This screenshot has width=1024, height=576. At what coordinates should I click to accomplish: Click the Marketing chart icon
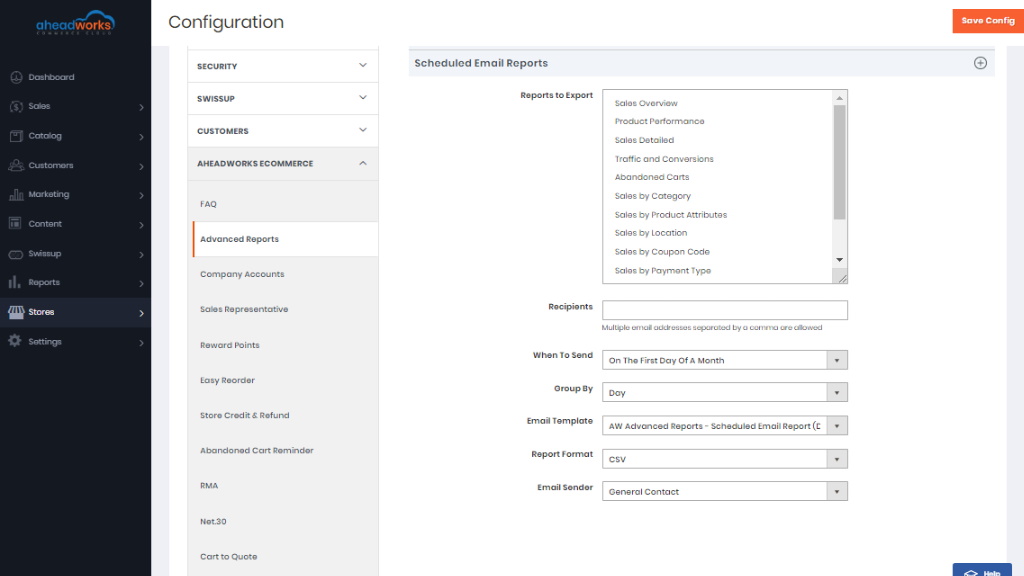16,195
